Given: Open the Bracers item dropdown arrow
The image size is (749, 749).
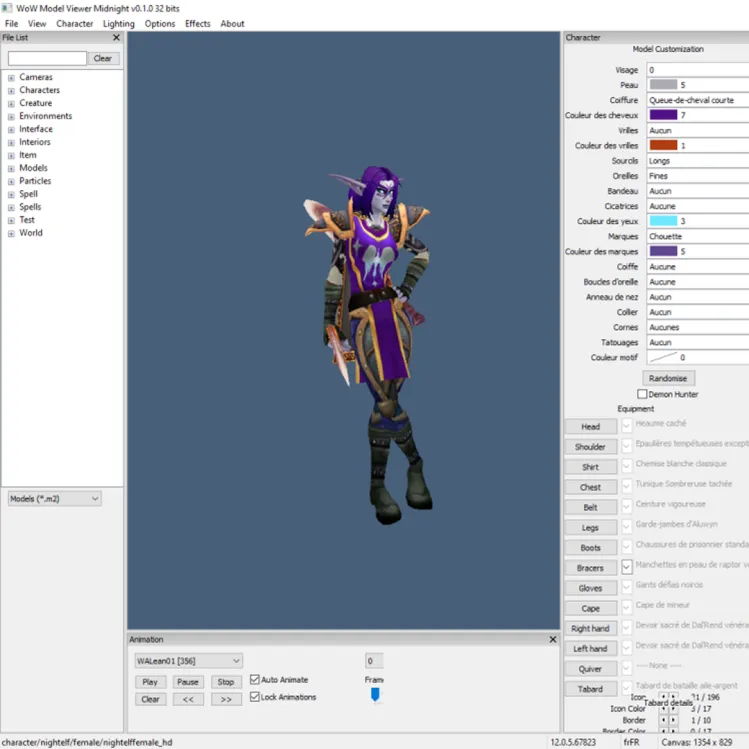Looking at the screenshot, I should [x=627, y=567].
